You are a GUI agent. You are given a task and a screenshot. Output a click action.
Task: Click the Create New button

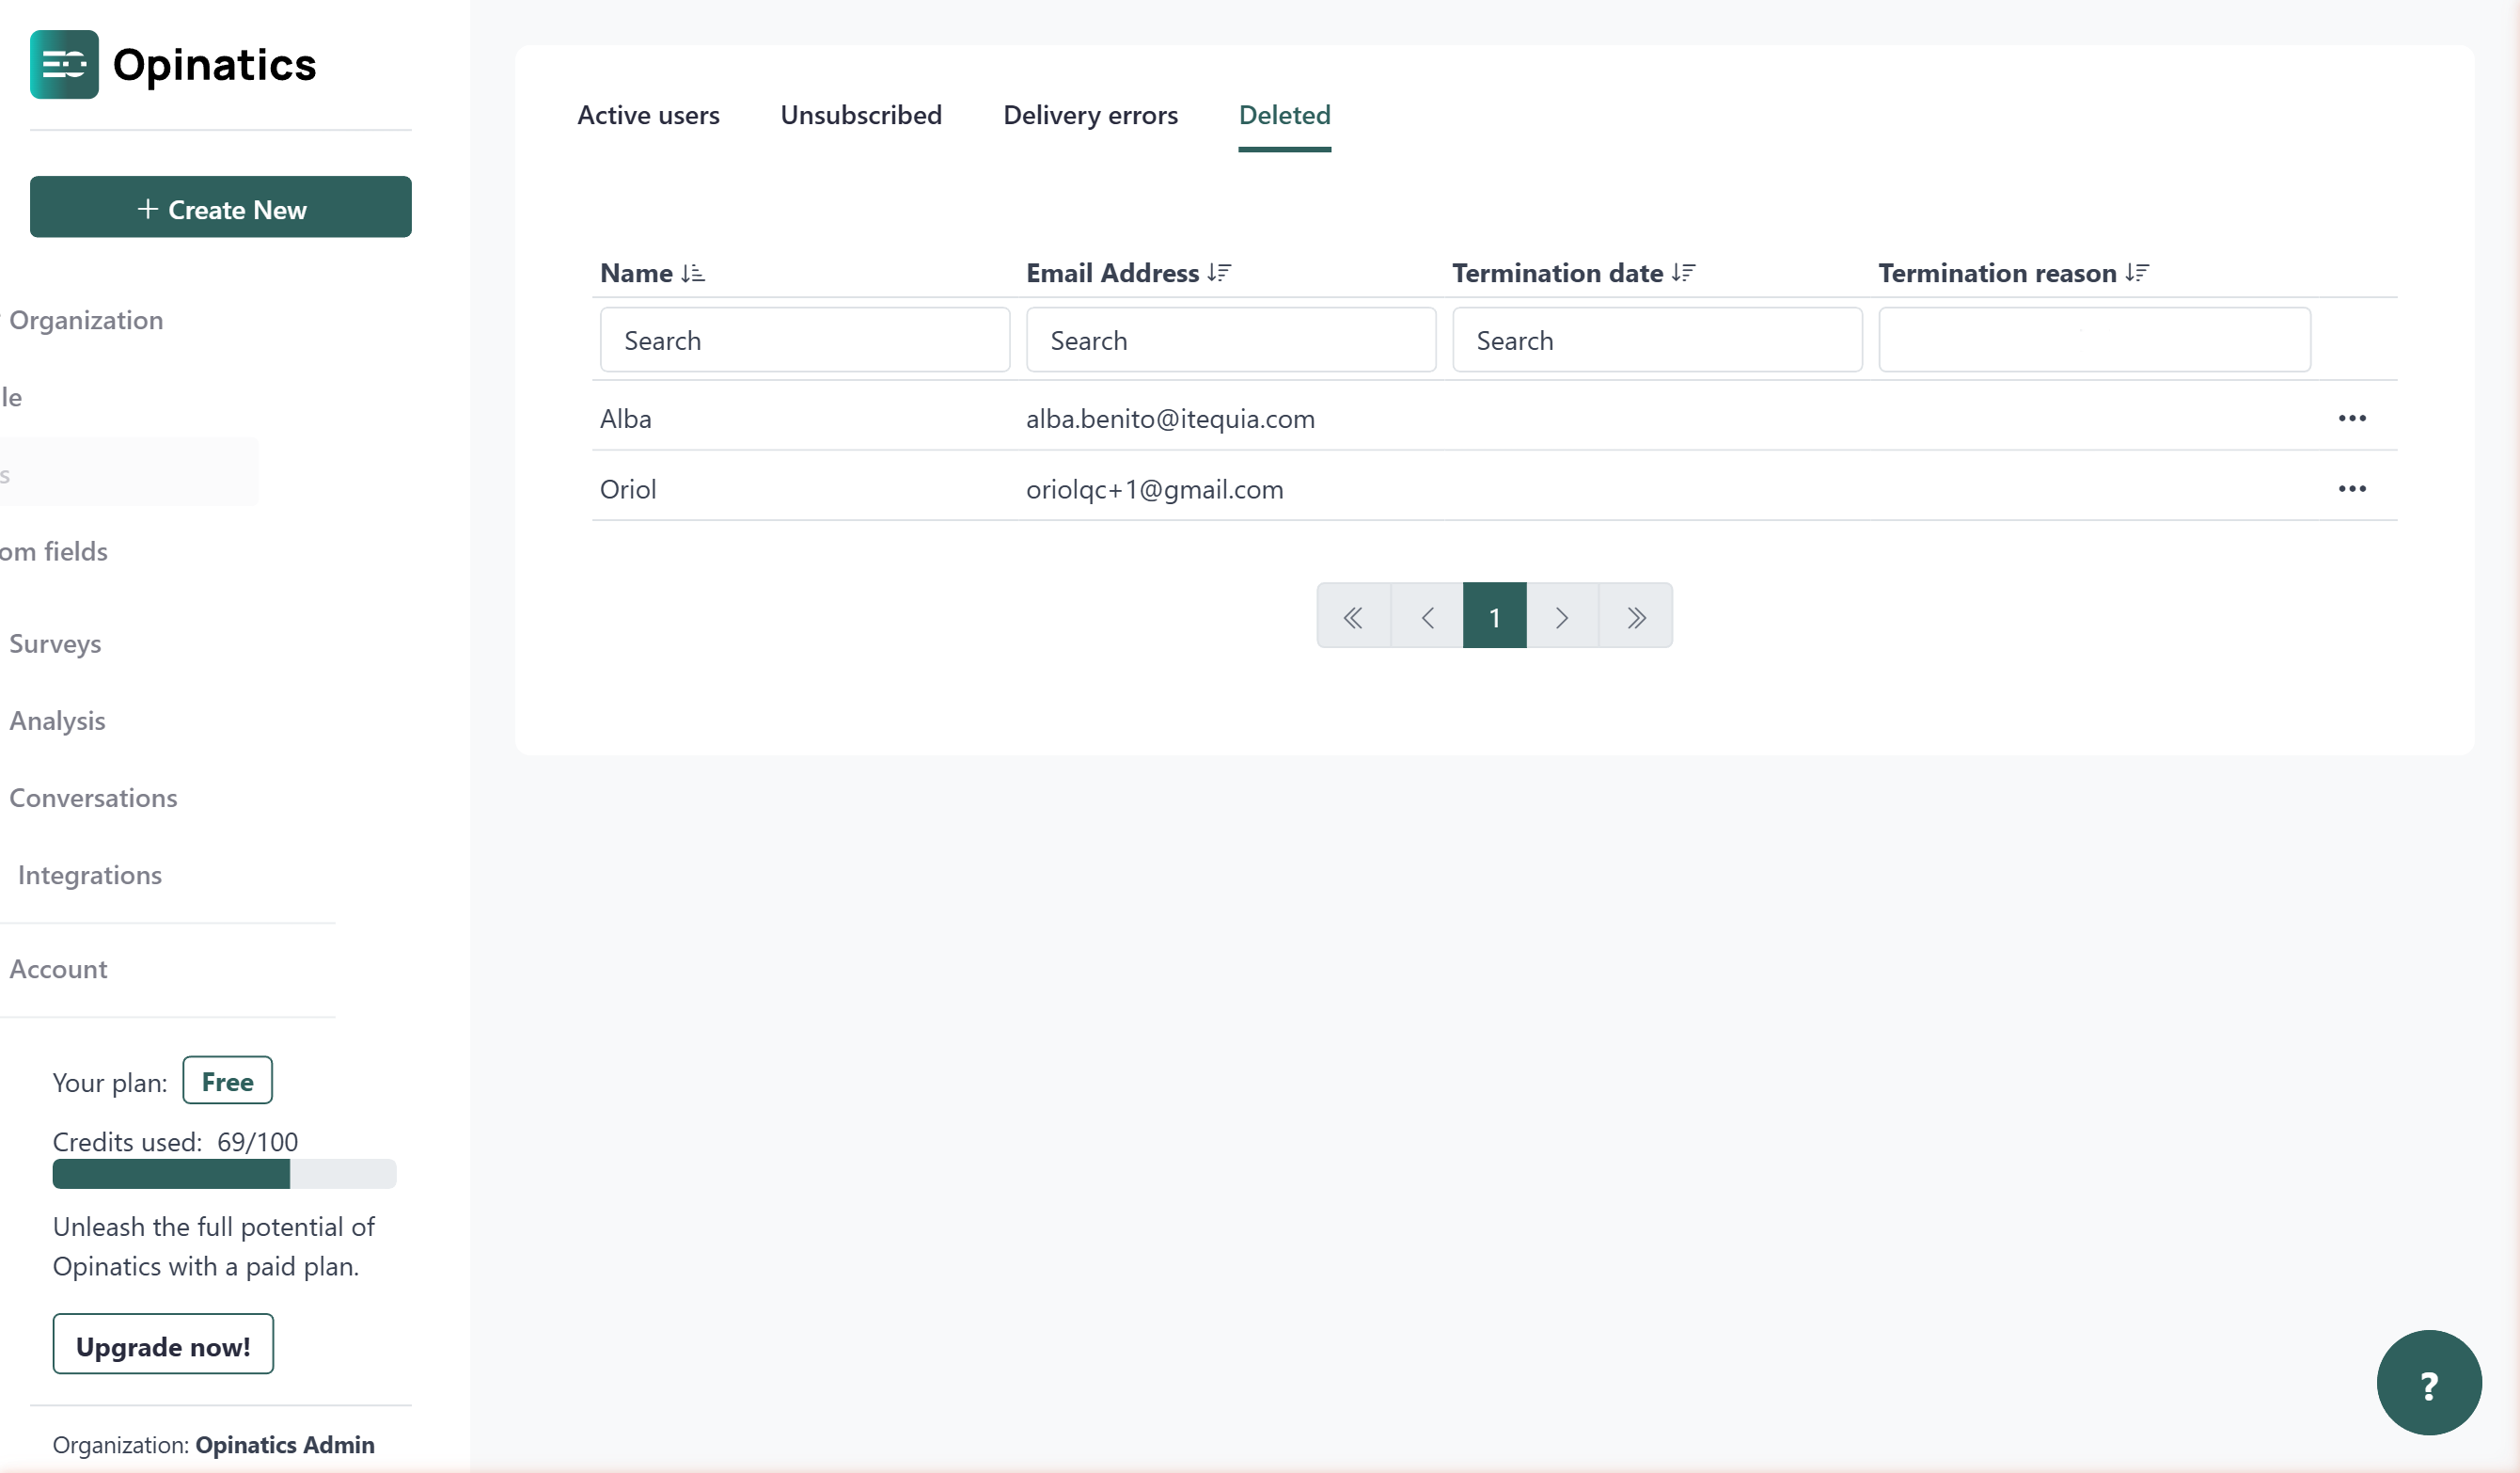(x=221, y=207)
